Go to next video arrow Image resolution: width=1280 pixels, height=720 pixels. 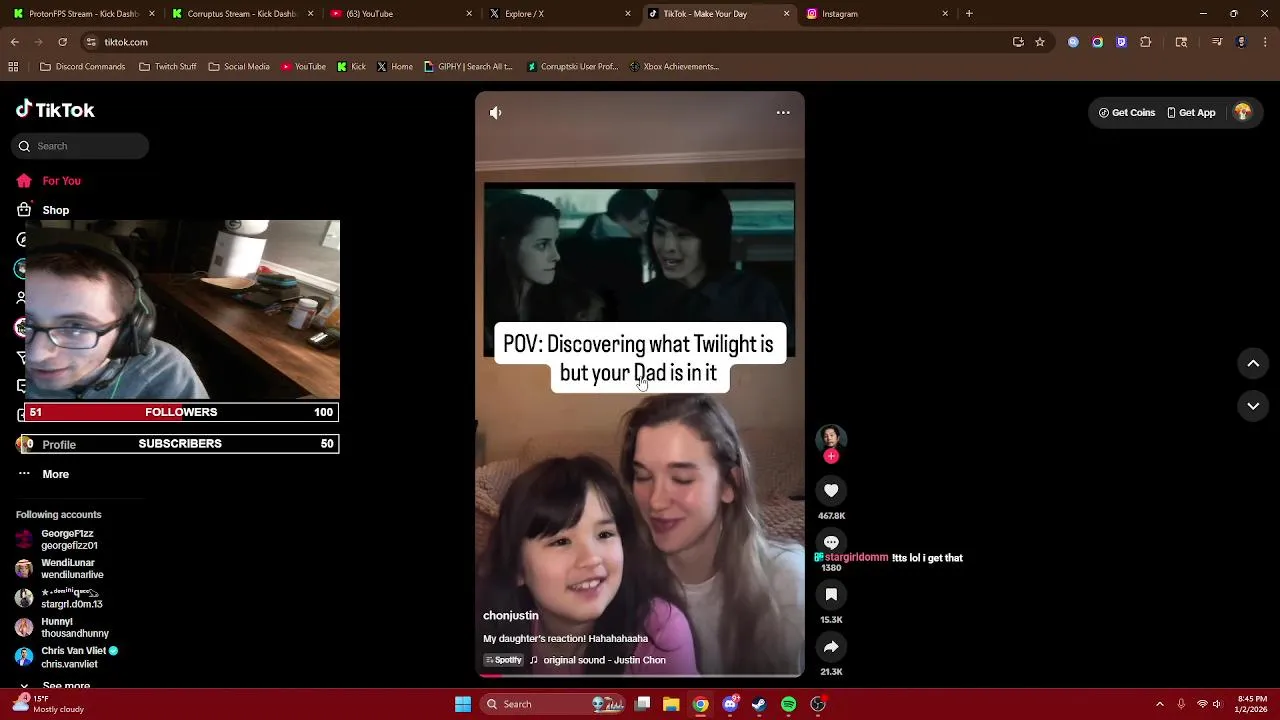[1253, 406]
